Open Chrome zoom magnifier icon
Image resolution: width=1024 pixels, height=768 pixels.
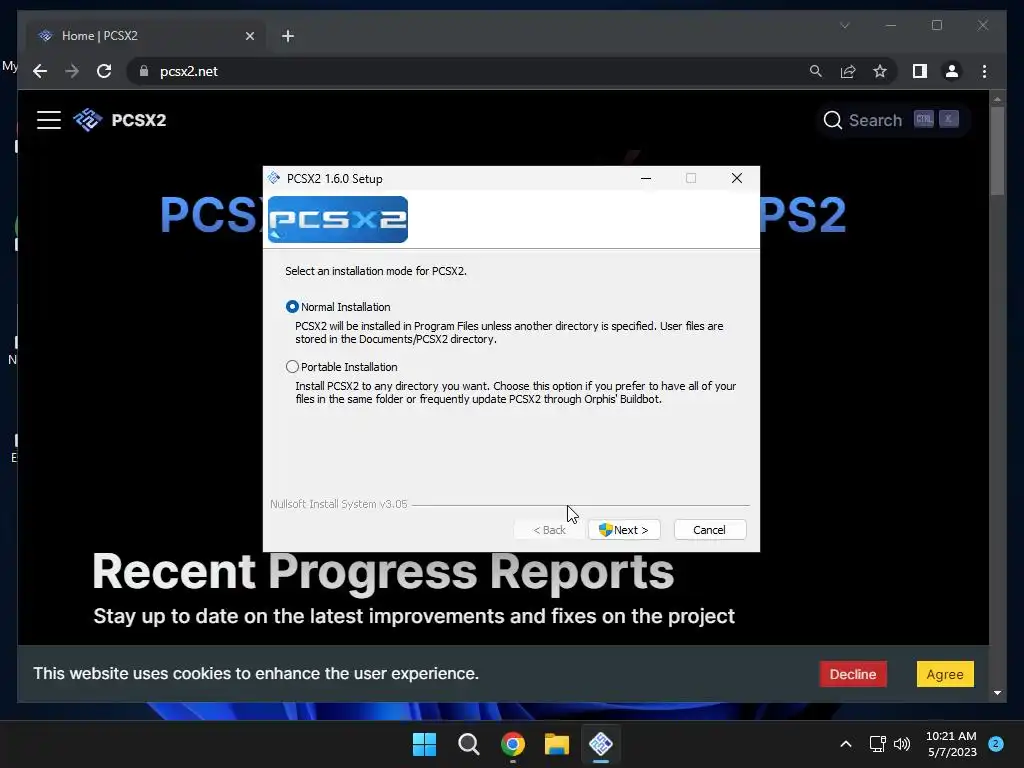(816, 71)
